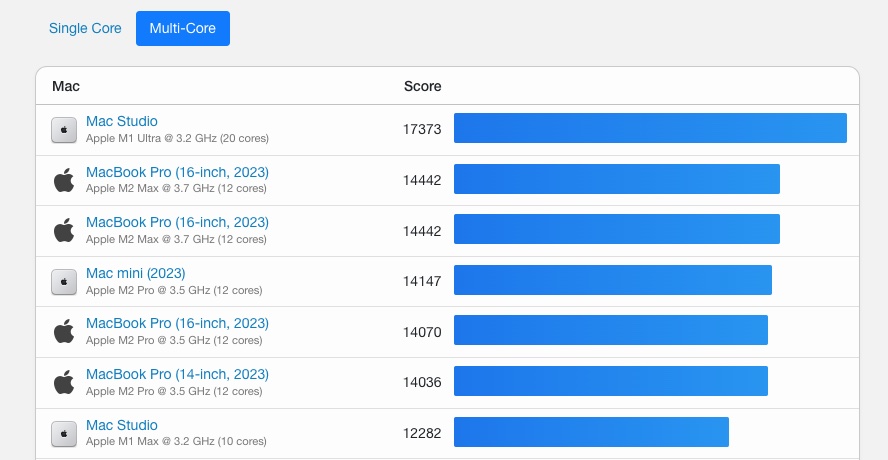
Task: Open the Mac mini (2023) link
Action: [x=135, y=273]
